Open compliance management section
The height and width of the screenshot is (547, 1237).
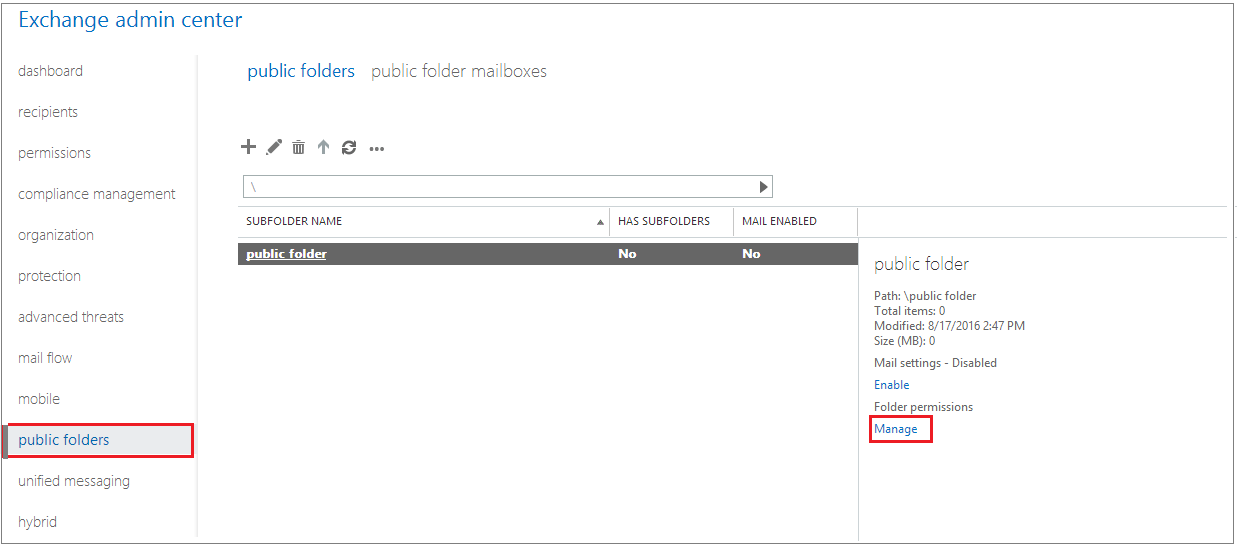[96, 194]
